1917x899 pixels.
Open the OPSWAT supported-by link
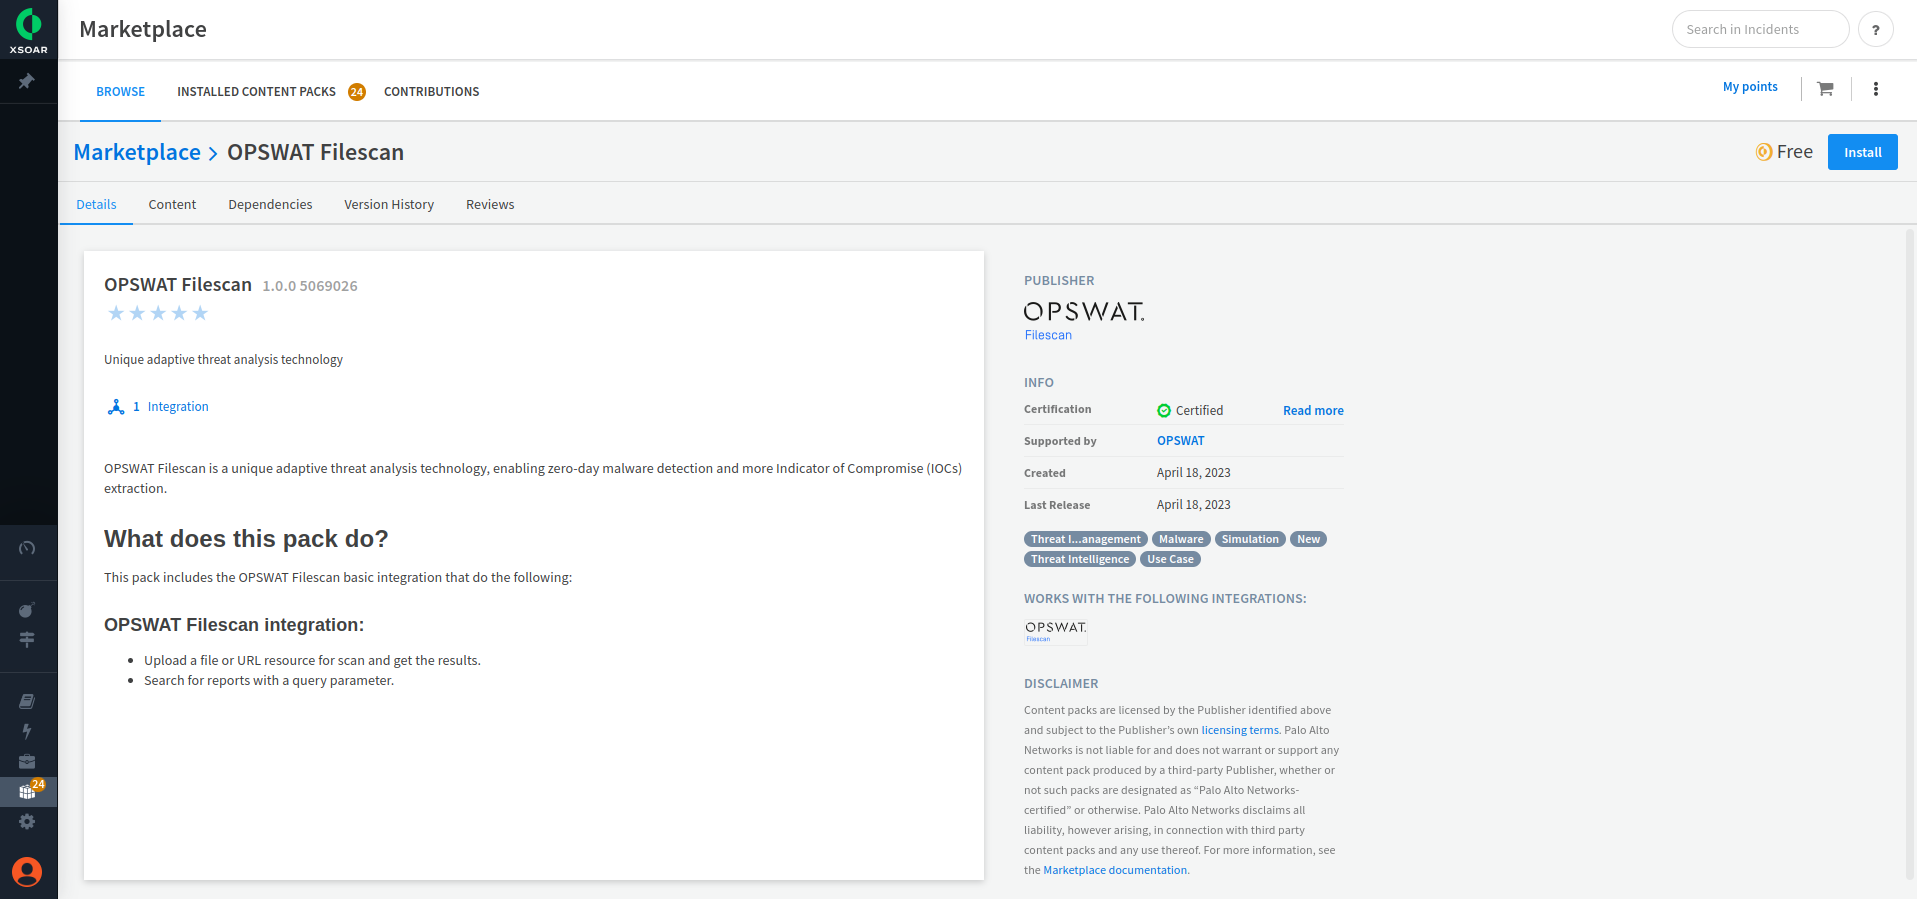(x=1180, y=441)
